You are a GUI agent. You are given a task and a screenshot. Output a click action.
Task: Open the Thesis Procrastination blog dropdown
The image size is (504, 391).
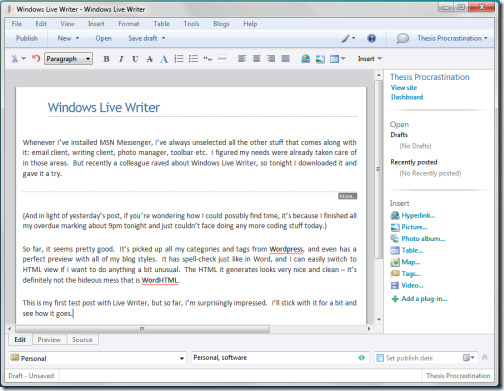pyautogui.click(x=452, y=38)
